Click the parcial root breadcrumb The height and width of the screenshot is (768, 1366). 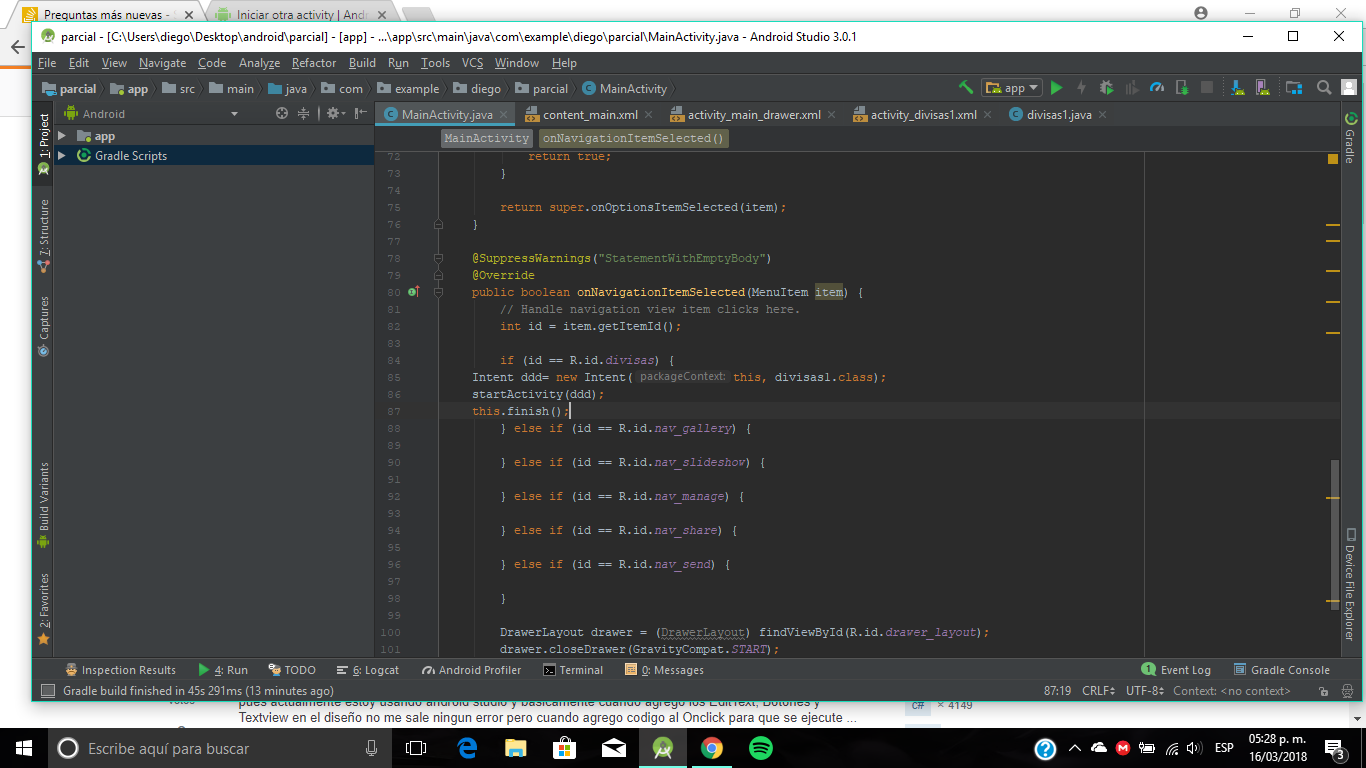click(x=69, y=88)
